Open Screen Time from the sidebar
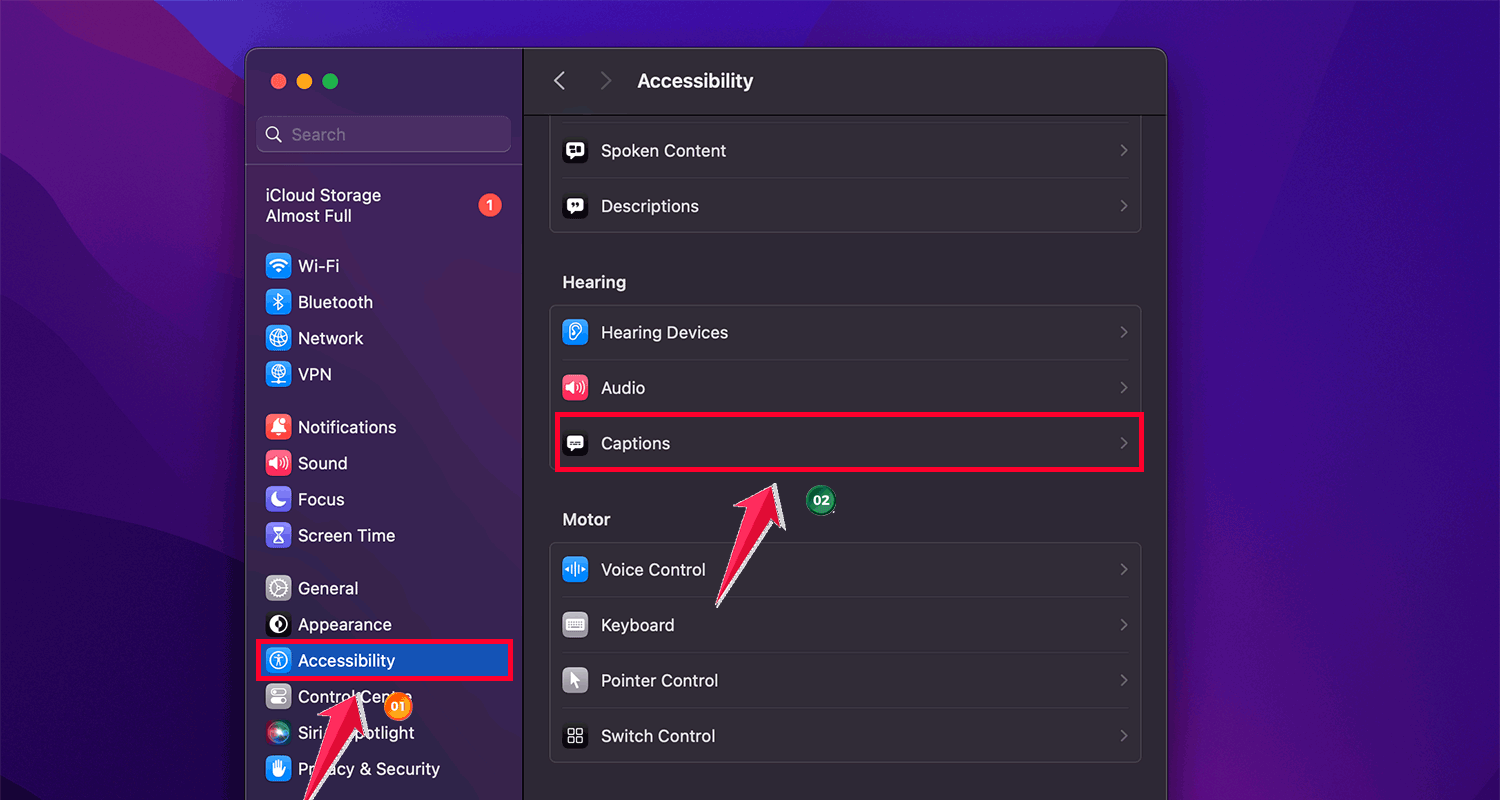This screenshot has height=800, width=1500. pos(345,535)
